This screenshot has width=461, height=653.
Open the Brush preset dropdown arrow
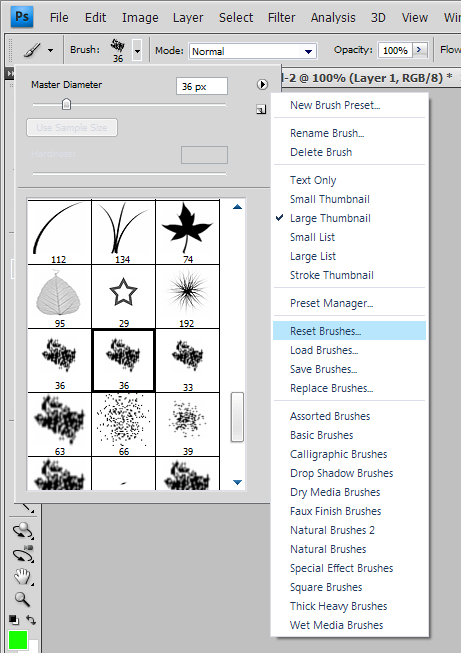click(x=137, y=51)
